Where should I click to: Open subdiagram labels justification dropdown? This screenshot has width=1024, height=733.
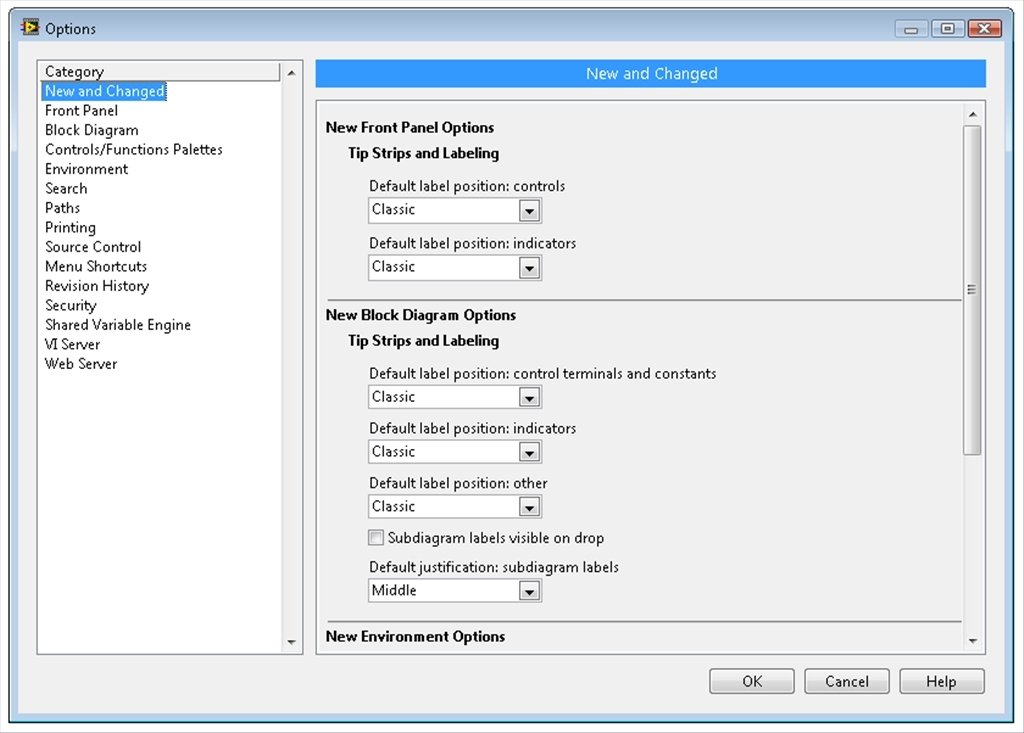[455, 591]
